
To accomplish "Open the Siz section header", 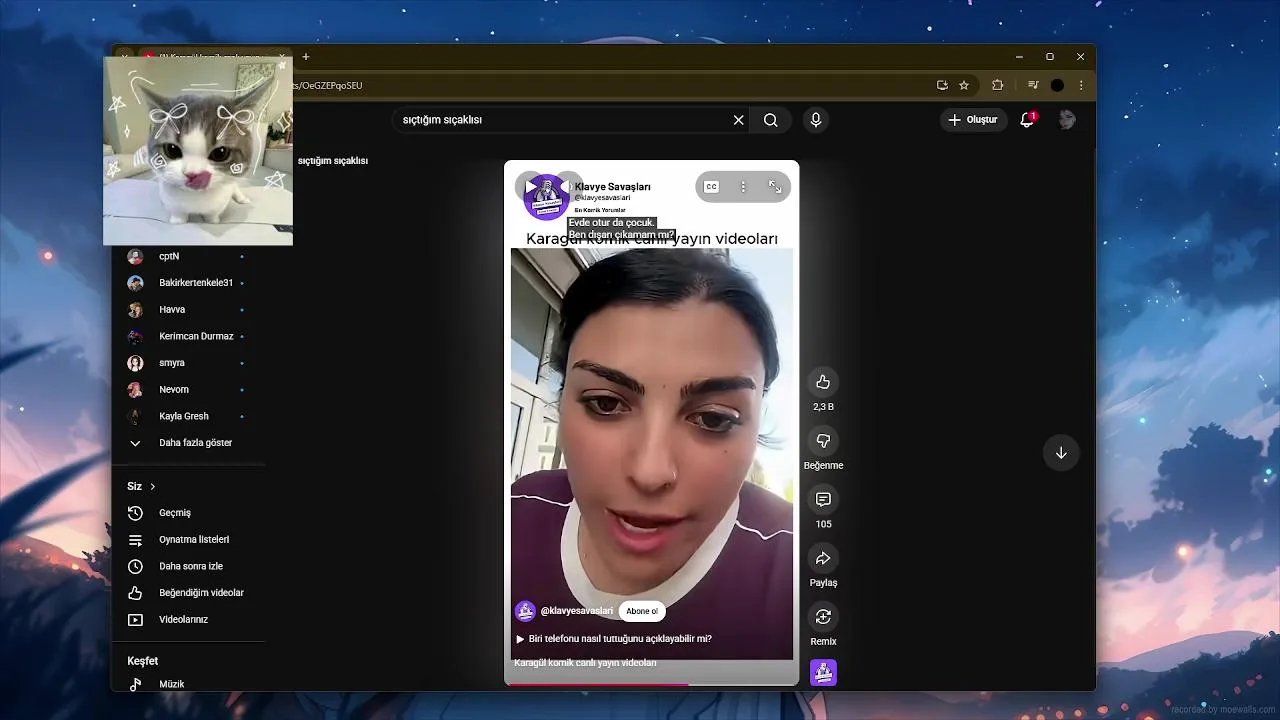I will point(141,486).
